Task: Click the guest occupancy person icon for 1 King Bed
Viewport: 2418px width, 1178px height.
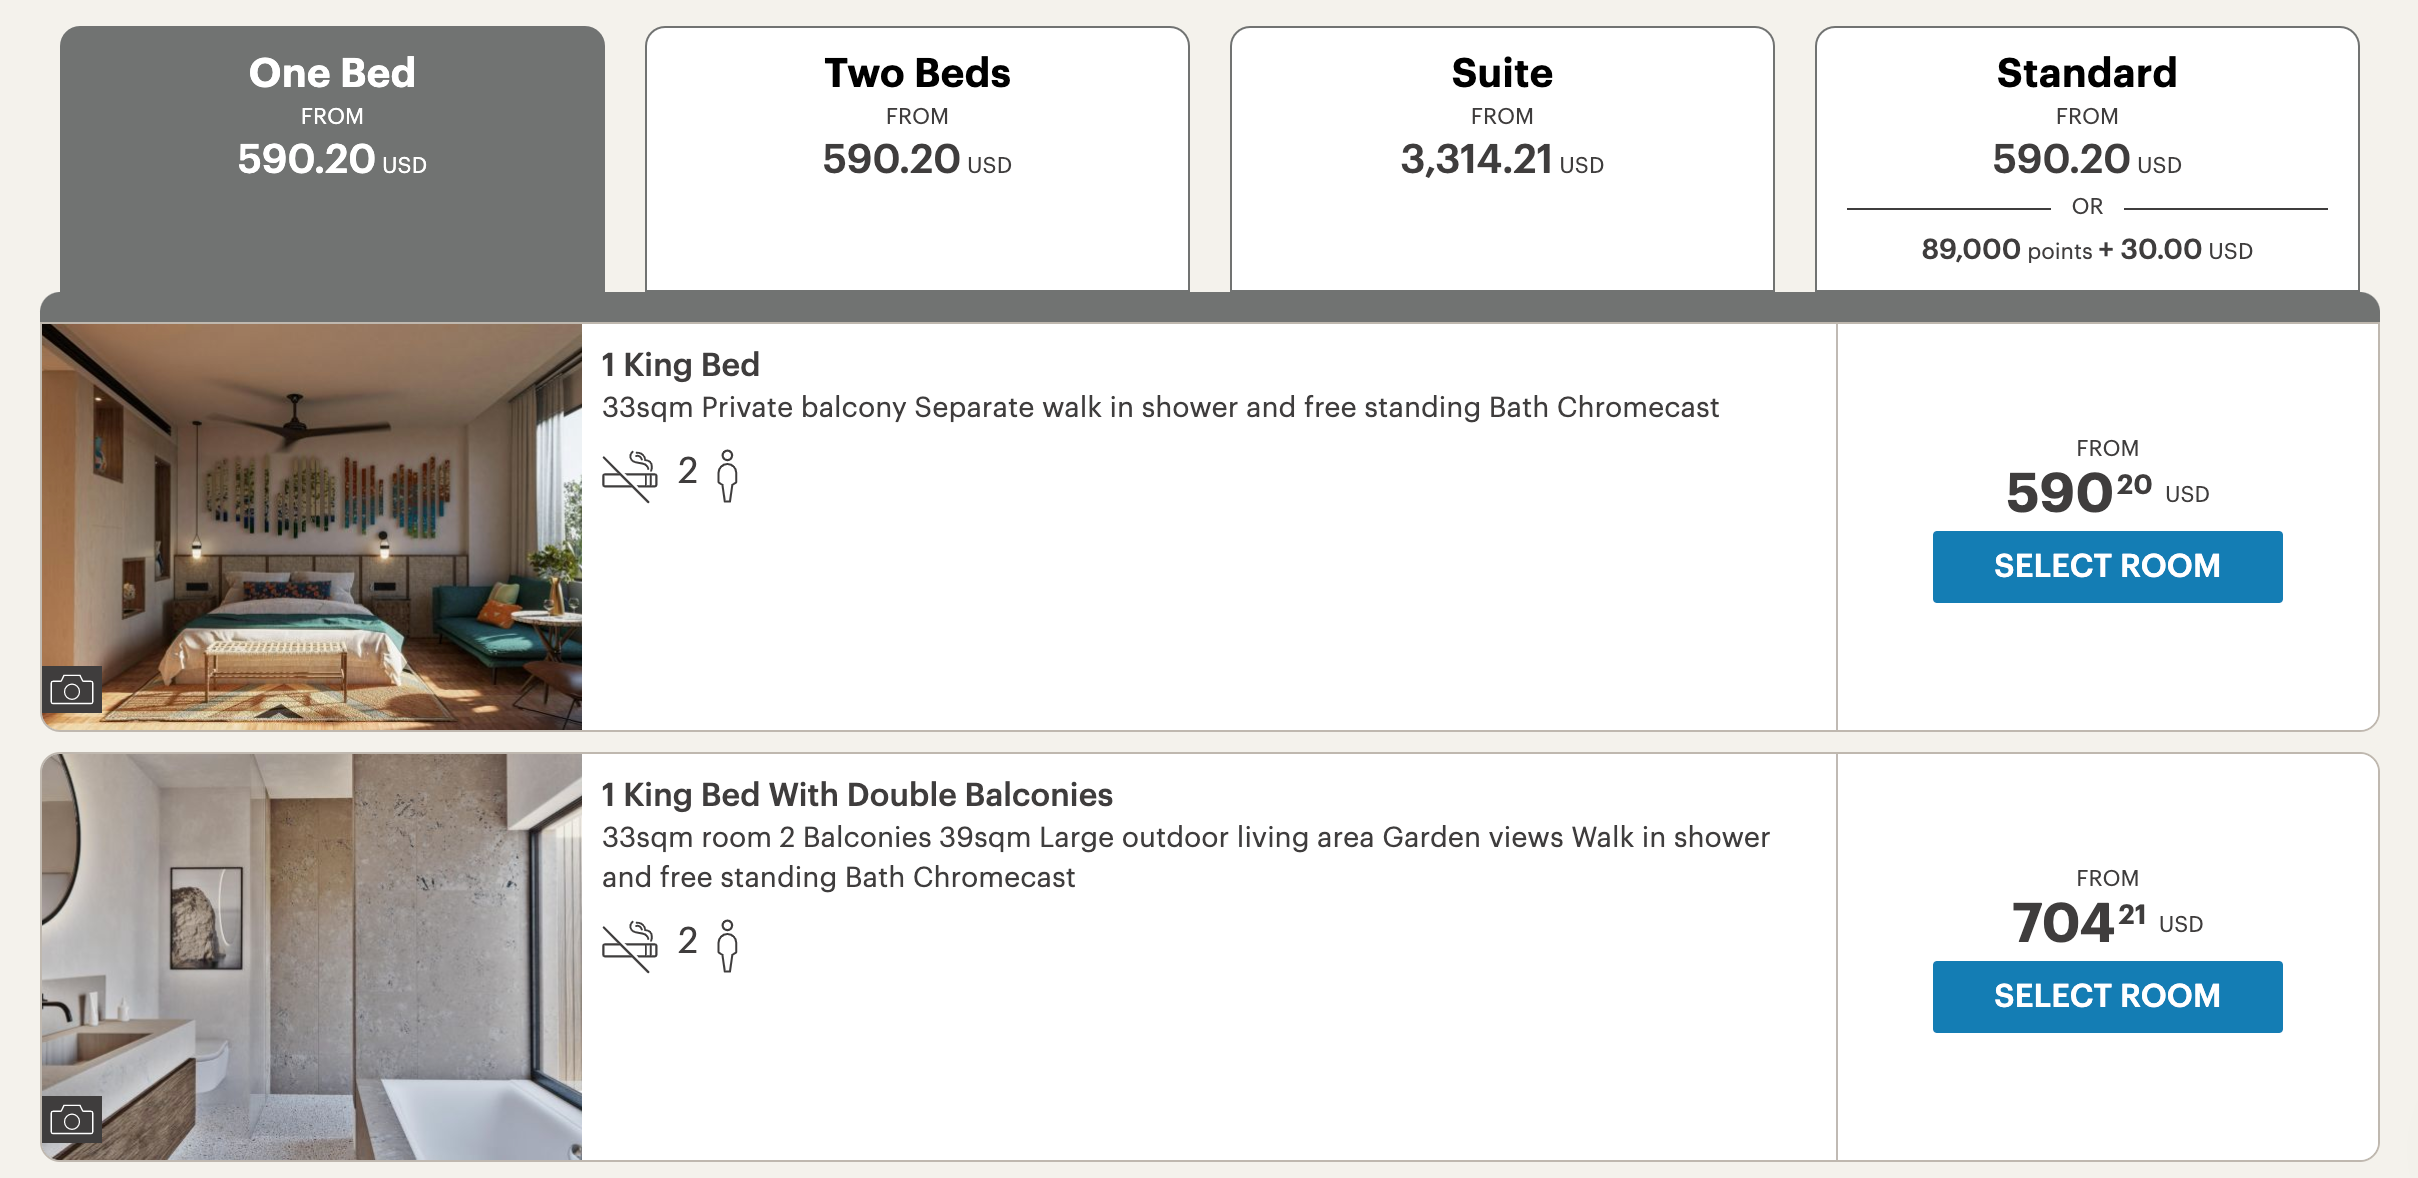Action: point(728,475)
